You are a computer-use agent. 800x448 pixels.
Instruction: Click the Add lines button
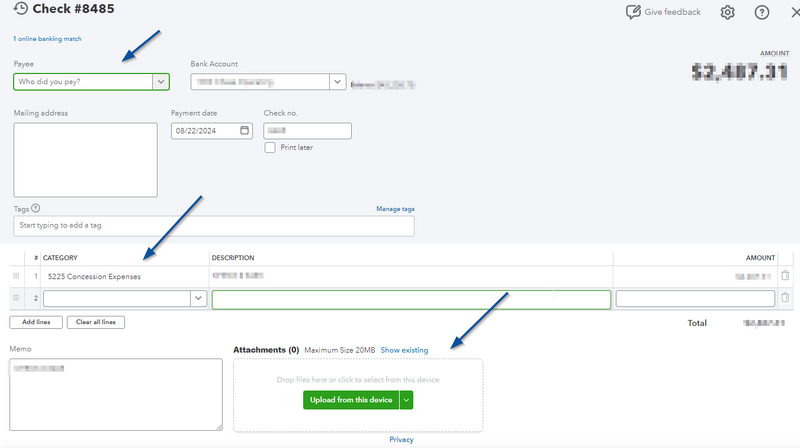[36, 322]
